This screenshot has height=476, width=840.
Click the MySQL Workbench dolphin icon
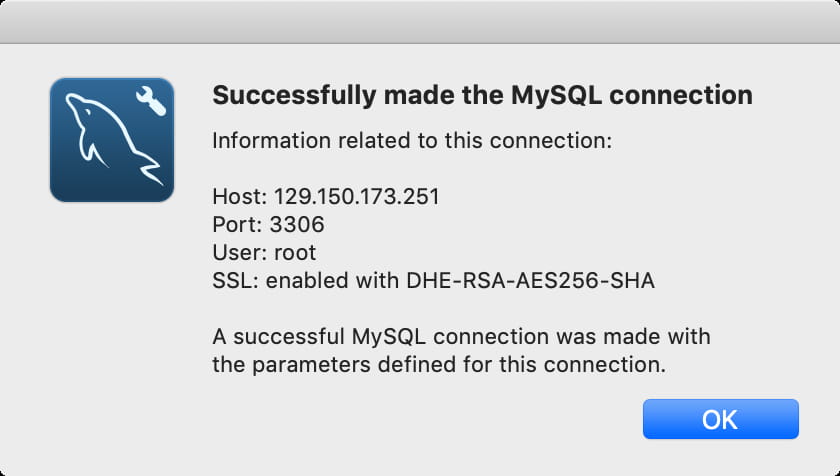[112, 140]
